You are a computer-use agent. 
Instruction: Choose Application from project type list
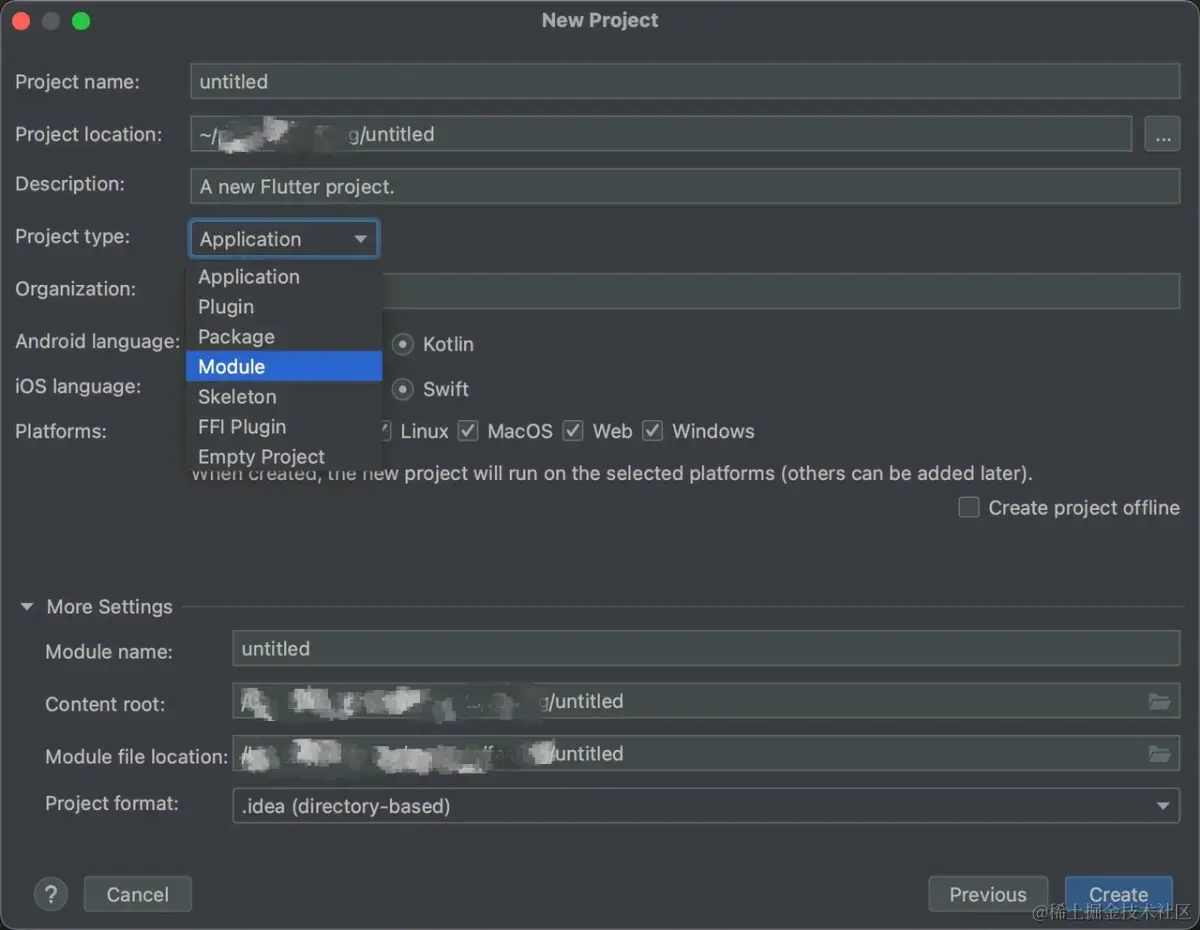point(284,277)
